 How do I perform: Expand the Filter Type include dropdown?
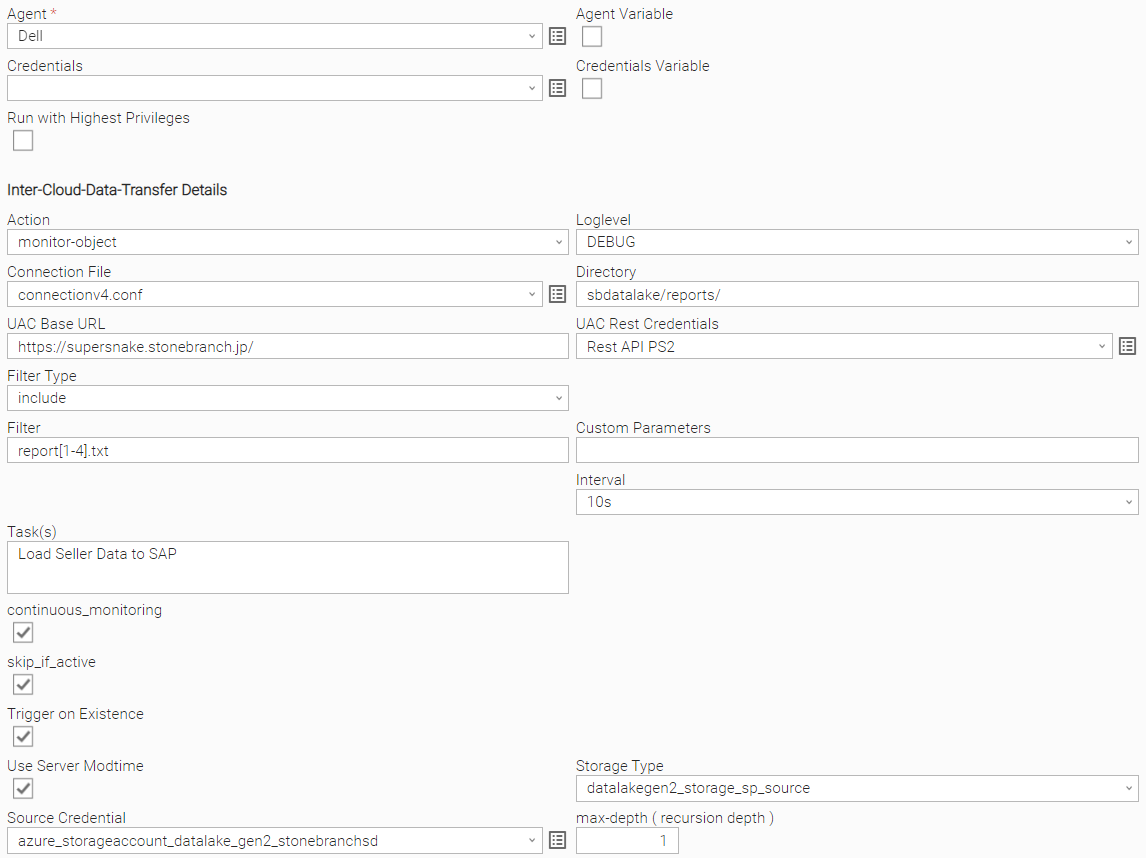pyautogui.click(x=288, y=398)
